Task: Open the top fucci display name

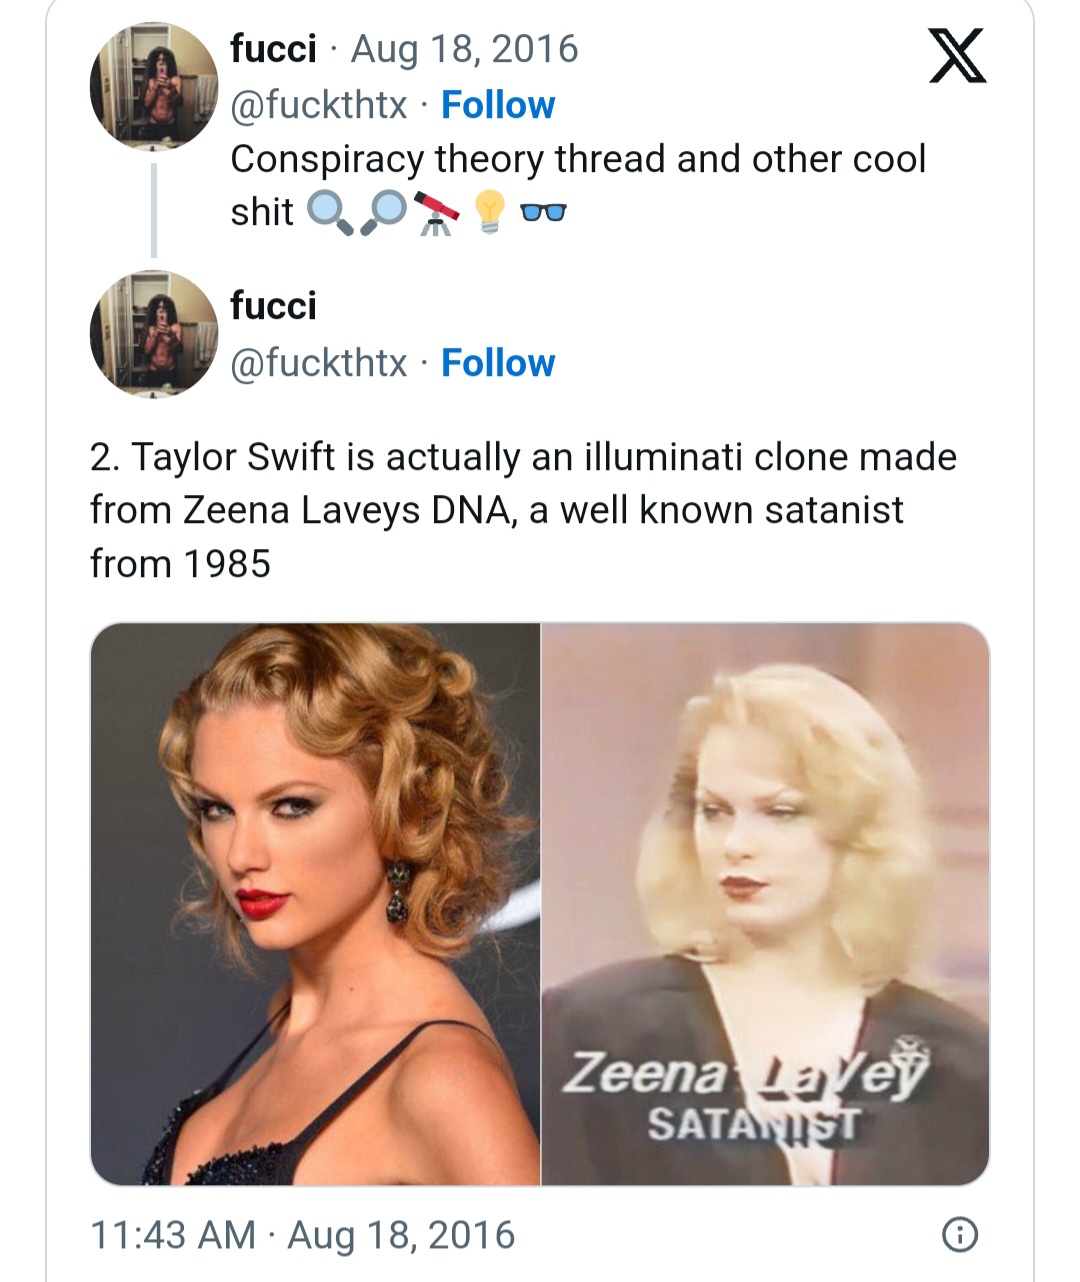Action: [273, 48]
